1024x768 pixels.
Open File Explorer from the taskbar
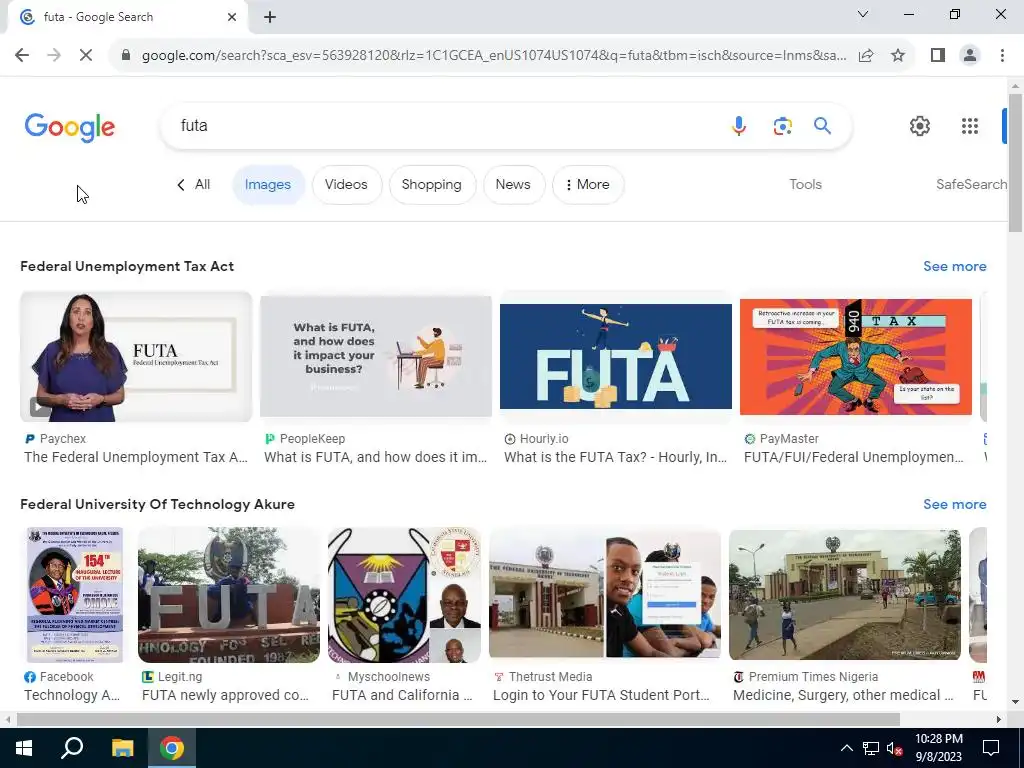122,748
